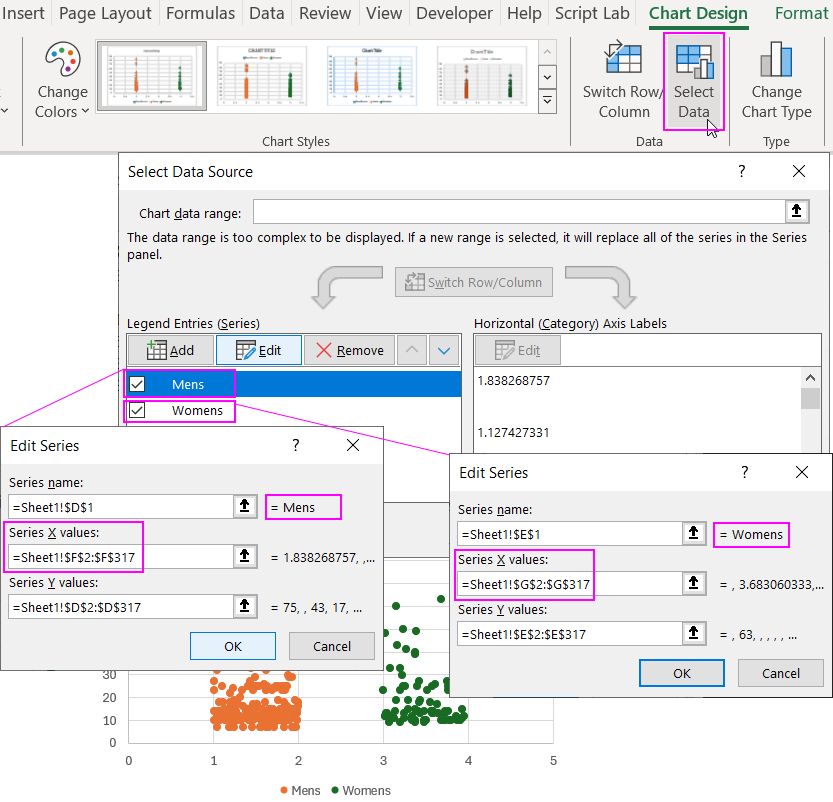The height and width of the screenshot is (802, 833).
Task: Click the Add icon under Legend Entries
Action: coord(170,350)
